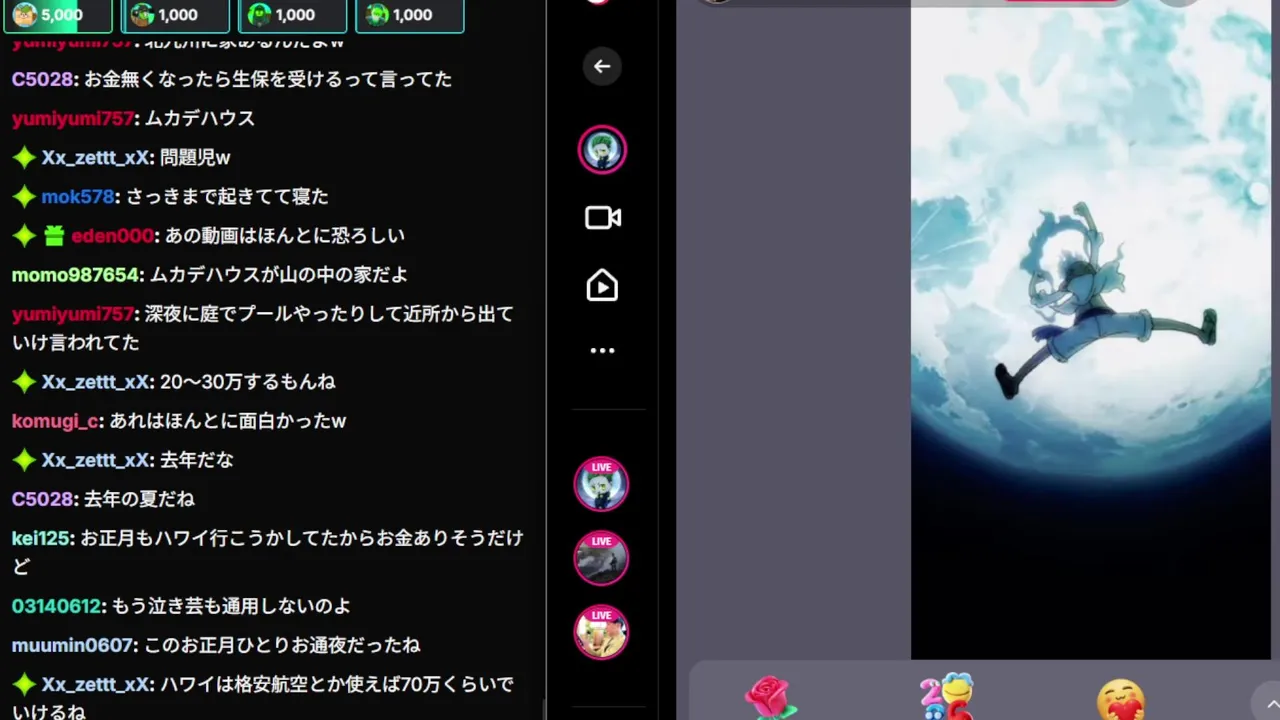Image resolution: width=1280 pixels, height=720 pixels.
Task: Click username eden000
Action: (x=113, y=235)
